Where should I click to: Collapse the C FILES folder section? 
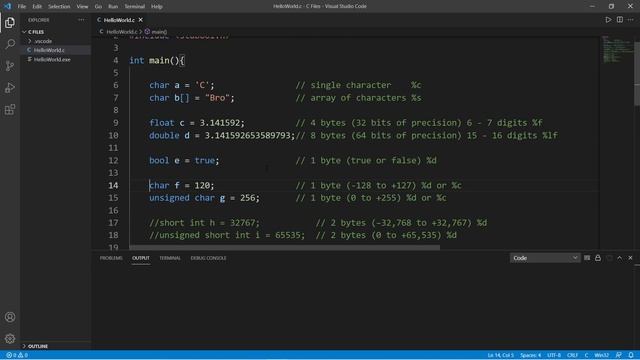36,32
